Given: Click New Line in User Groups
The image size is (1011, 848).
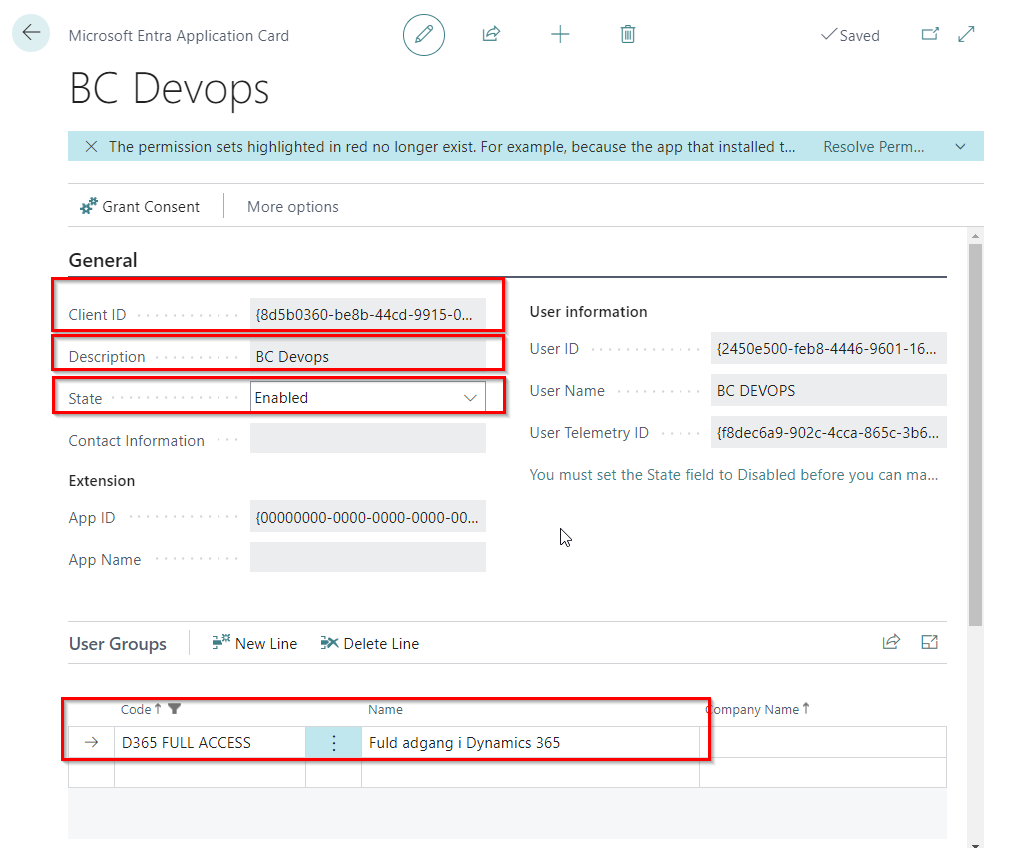Looking at the screenshot, I should tap(254, 644).
